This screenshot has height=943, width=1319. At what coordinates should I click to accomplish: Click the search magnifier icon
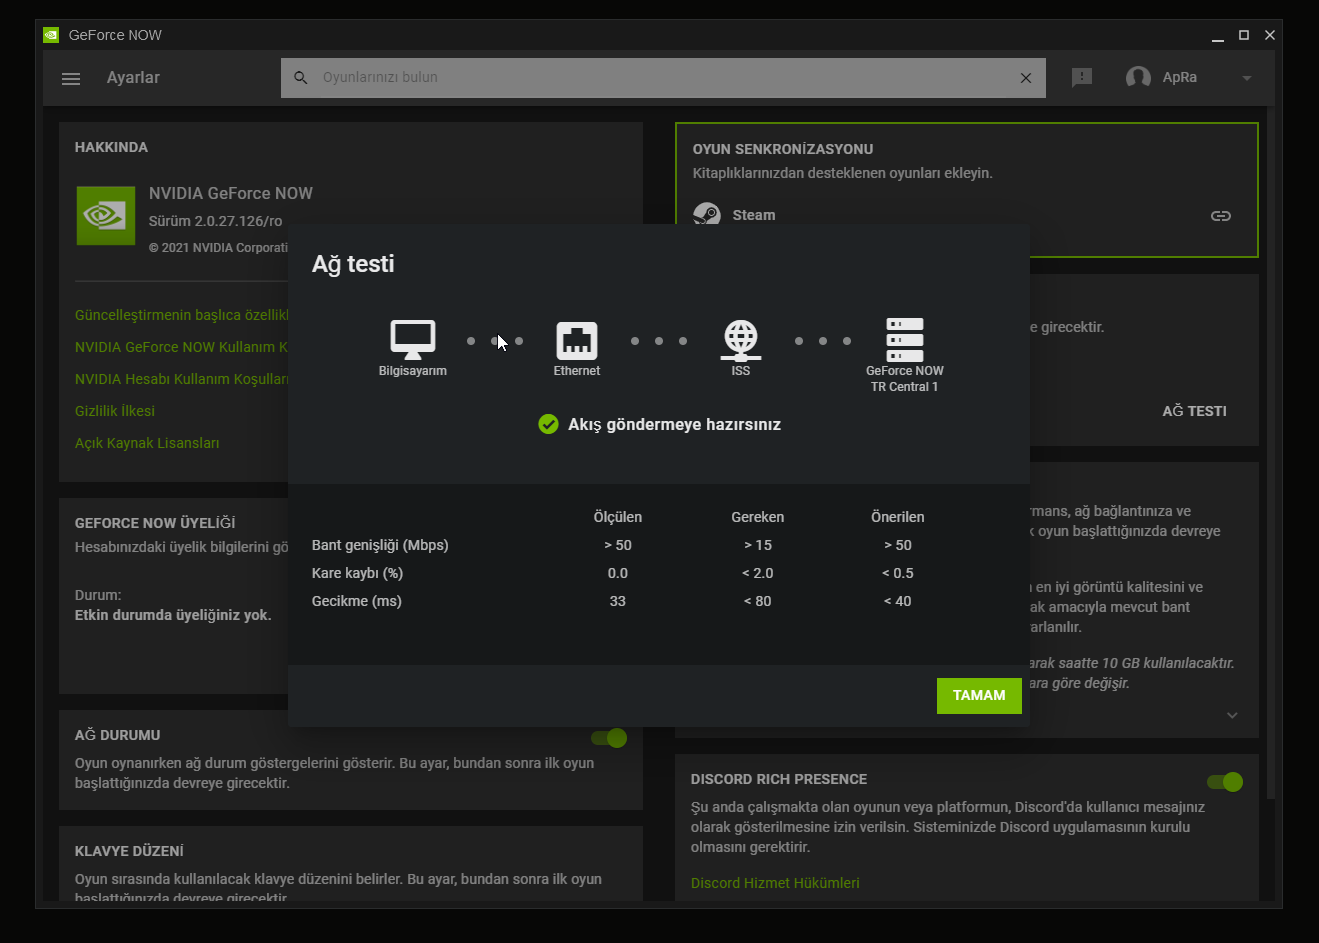300,78
